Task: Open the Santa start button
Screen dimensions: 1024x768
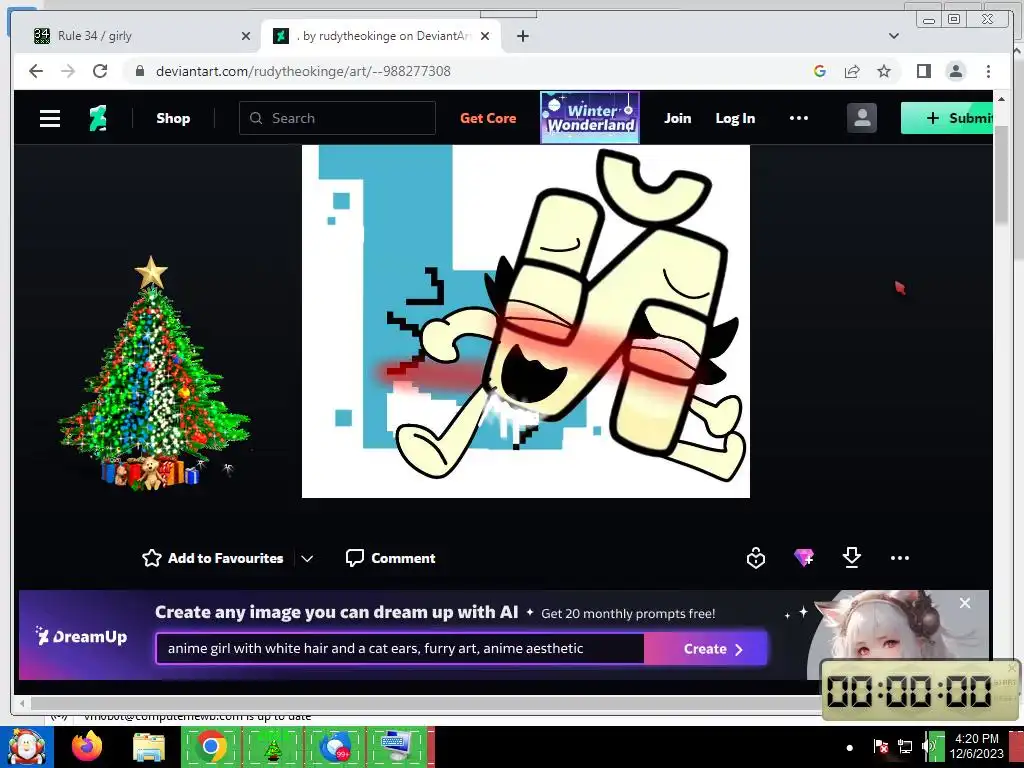Action: pyautogui.click(x=27, y=747)
